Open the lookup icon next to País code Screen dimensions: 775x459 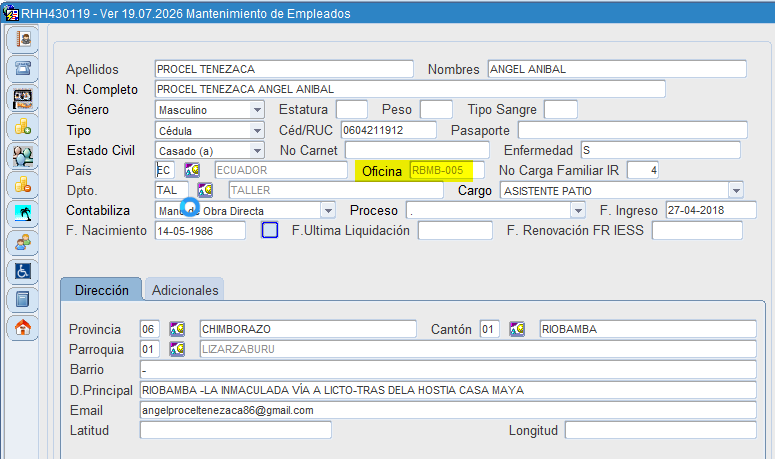coord(192,170)
